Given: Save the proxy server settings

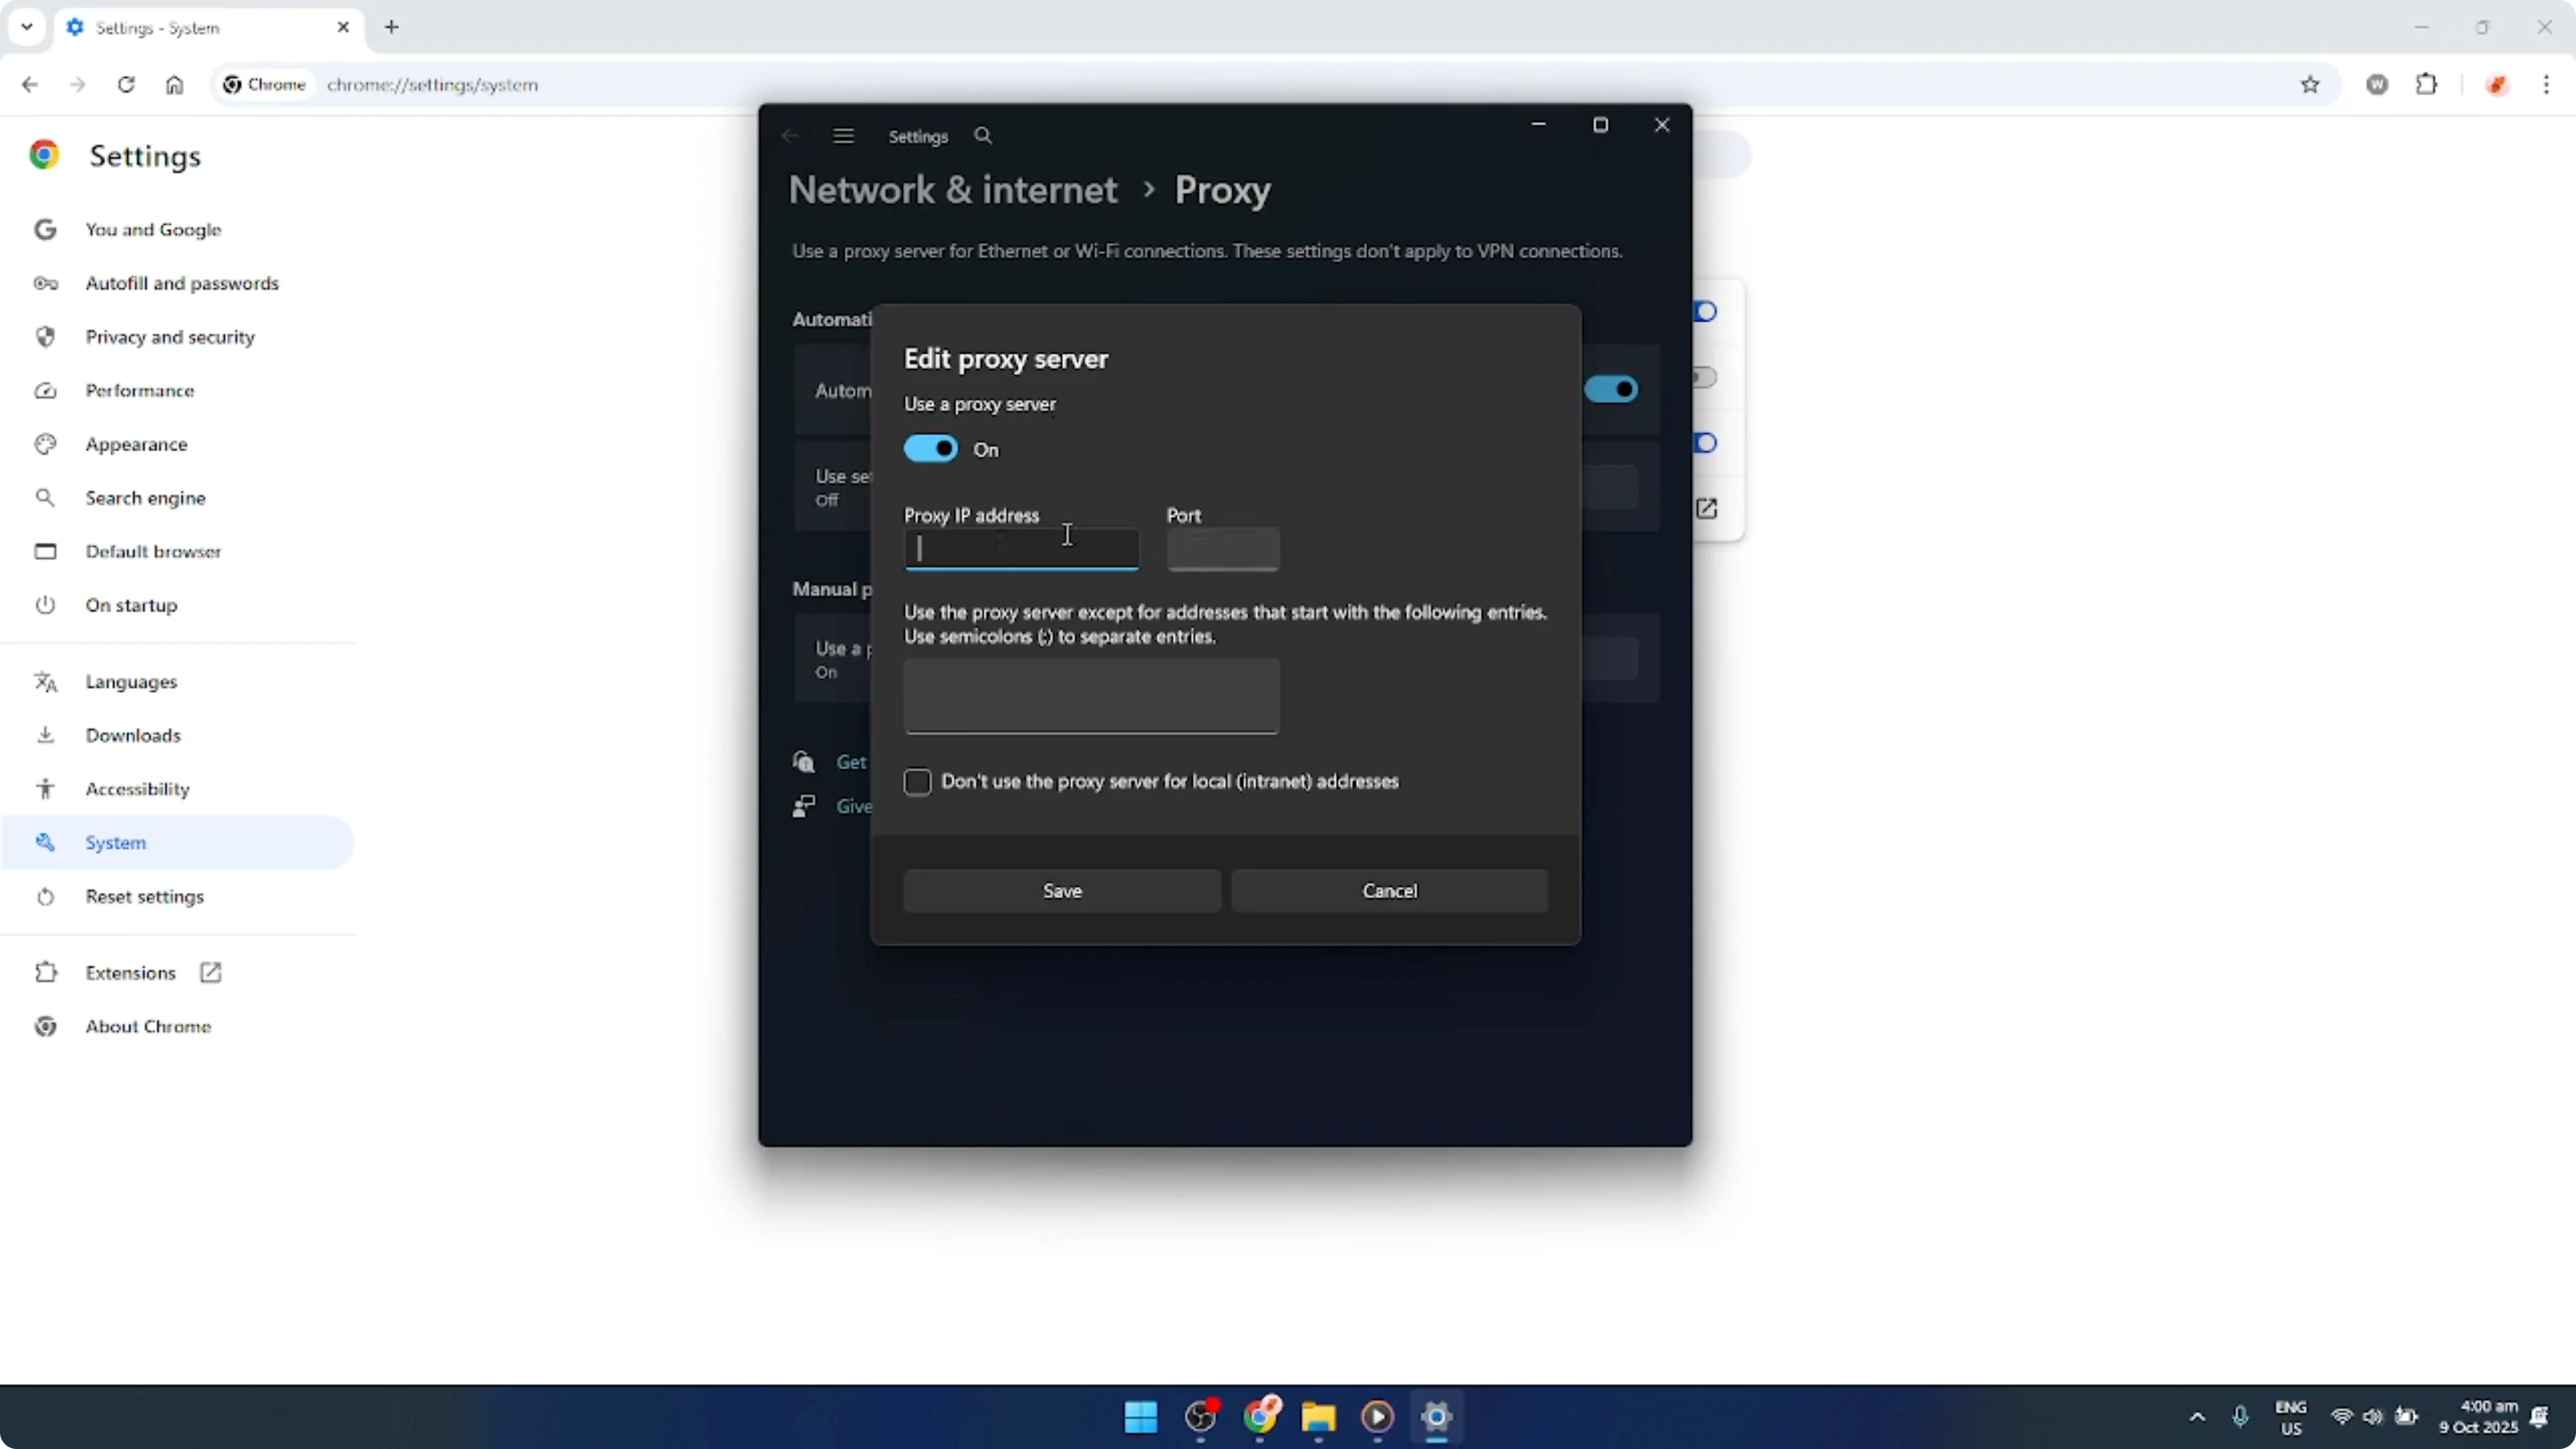Looking at the screenshot, I should (1061, 890).
